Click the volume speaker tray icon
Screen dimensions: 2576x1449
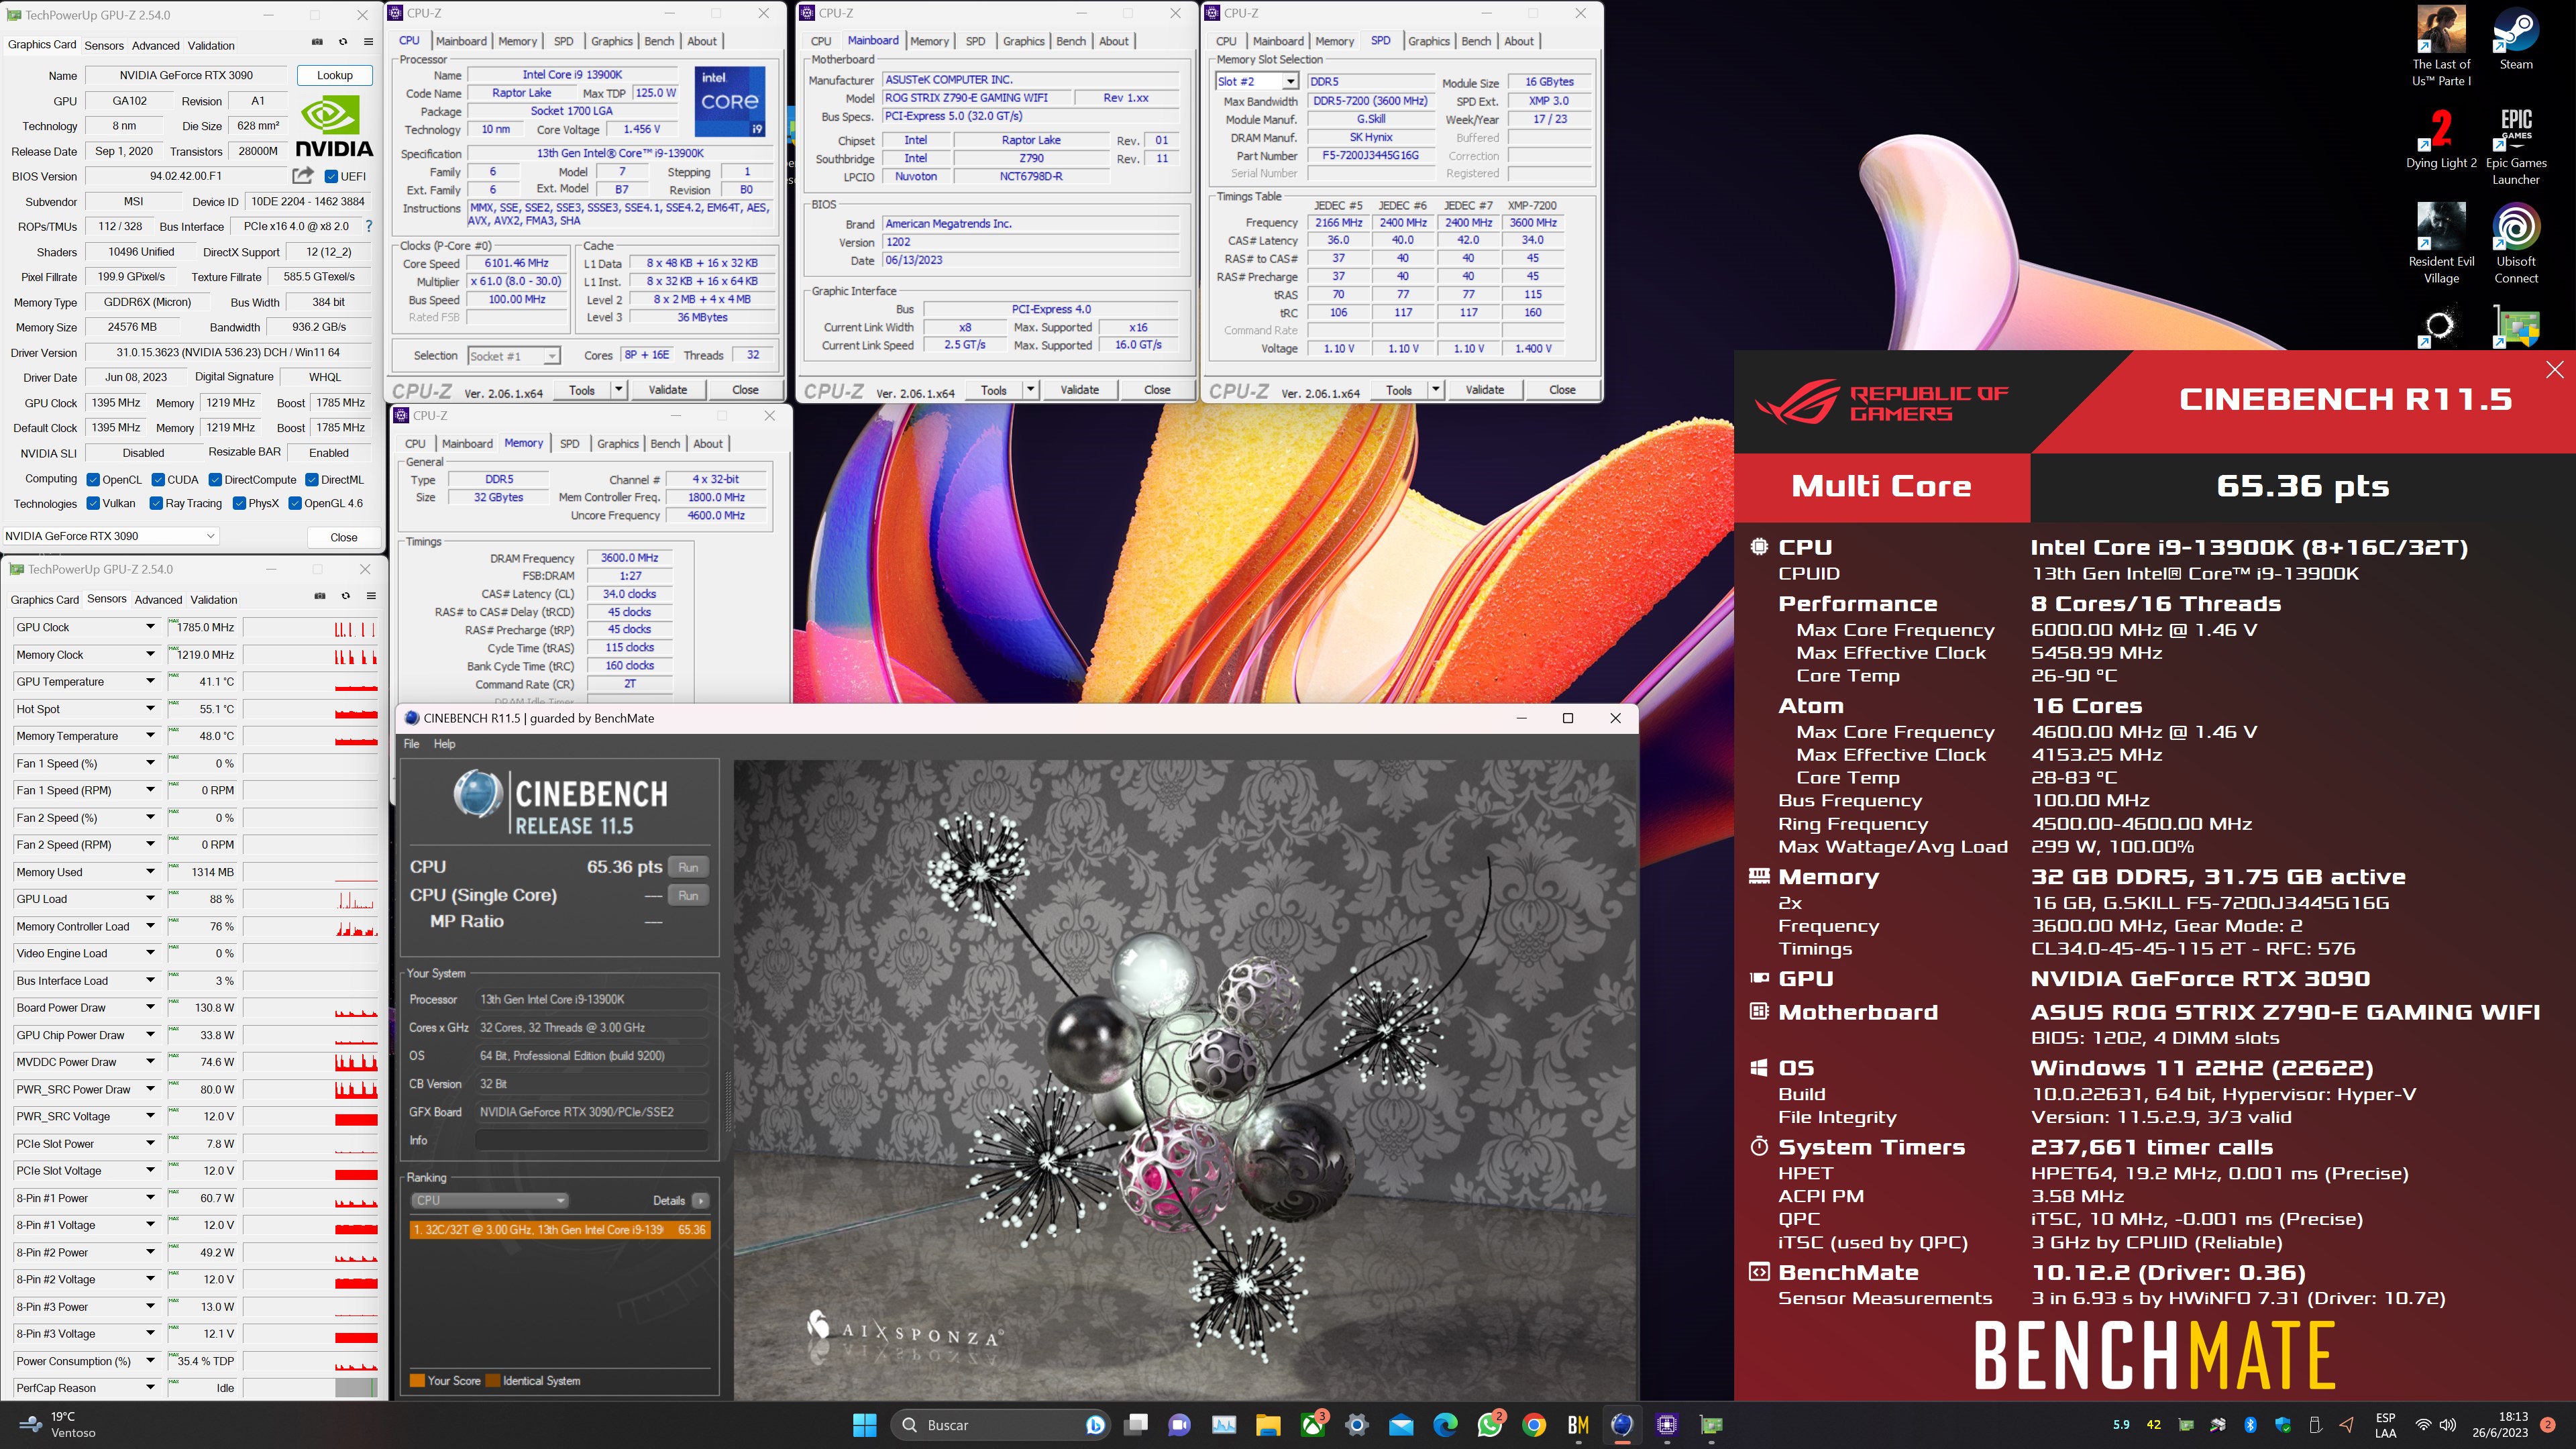click(2447, 1425)
